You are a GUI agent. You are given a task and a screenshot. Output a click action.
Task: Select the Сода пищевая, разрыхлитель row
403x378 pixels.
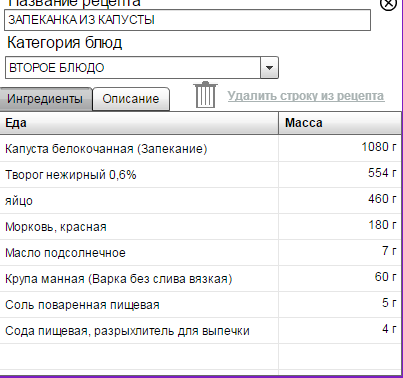pyautogui.click(x=201, y=331)
